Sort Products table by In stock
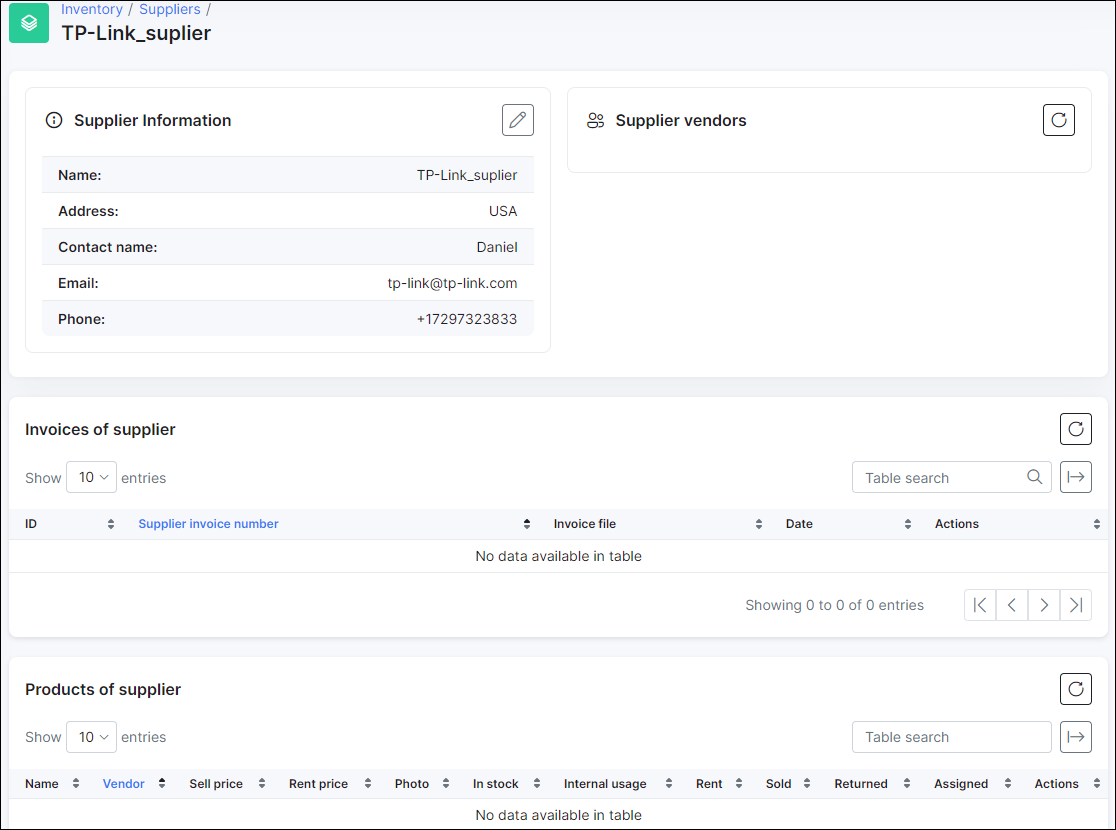1116x830 pixels. point(506,784)
